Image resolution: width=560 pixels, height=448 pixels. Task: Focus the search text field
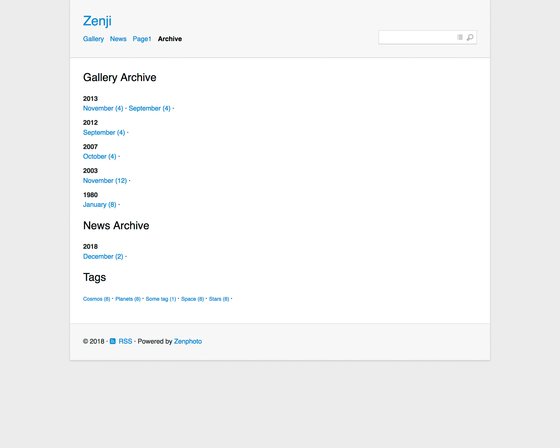tap(418, 37)
